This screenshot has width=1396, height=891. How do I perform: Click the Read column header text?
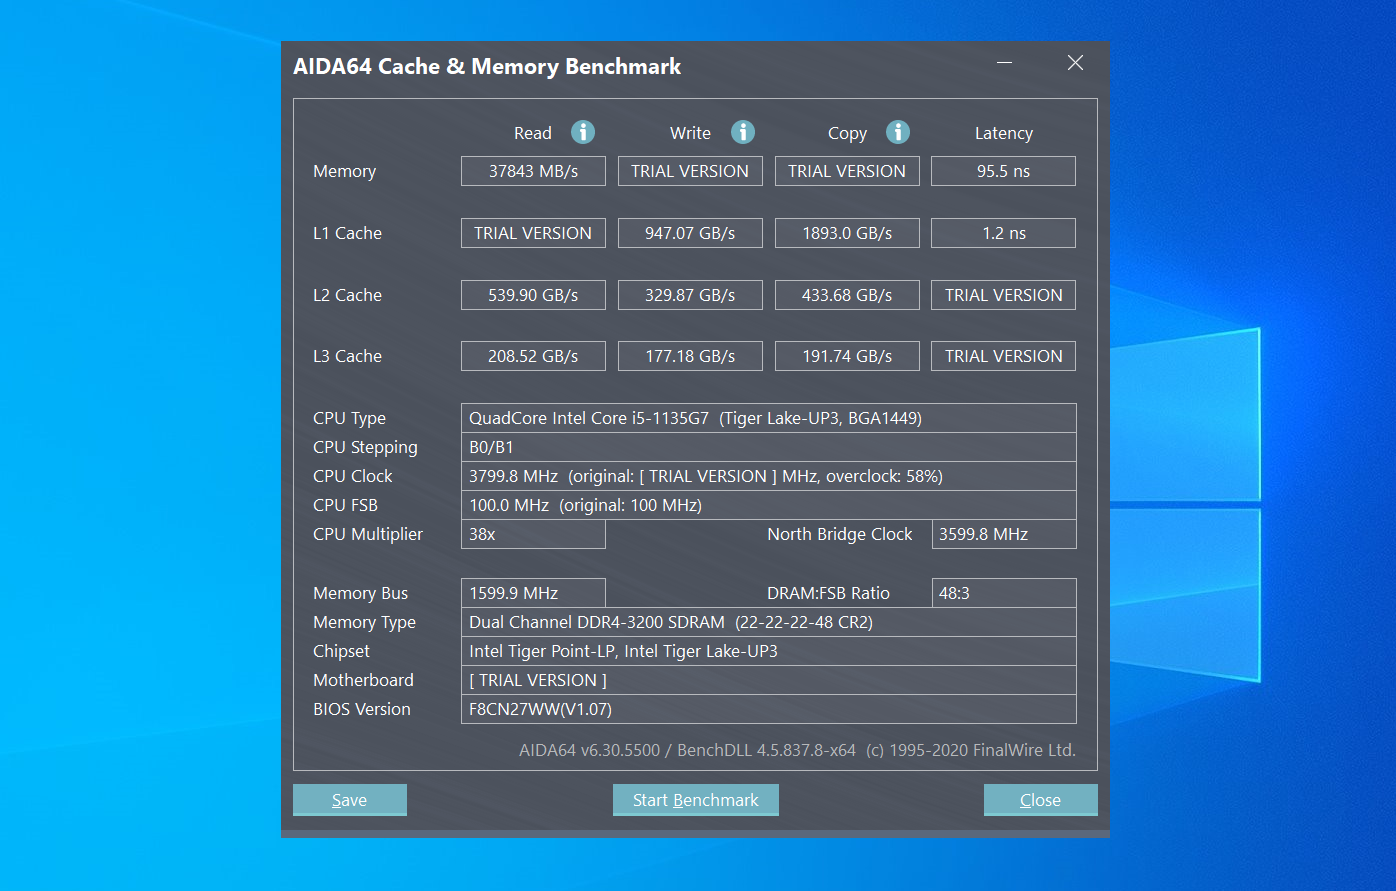click(x=533, y=133)
